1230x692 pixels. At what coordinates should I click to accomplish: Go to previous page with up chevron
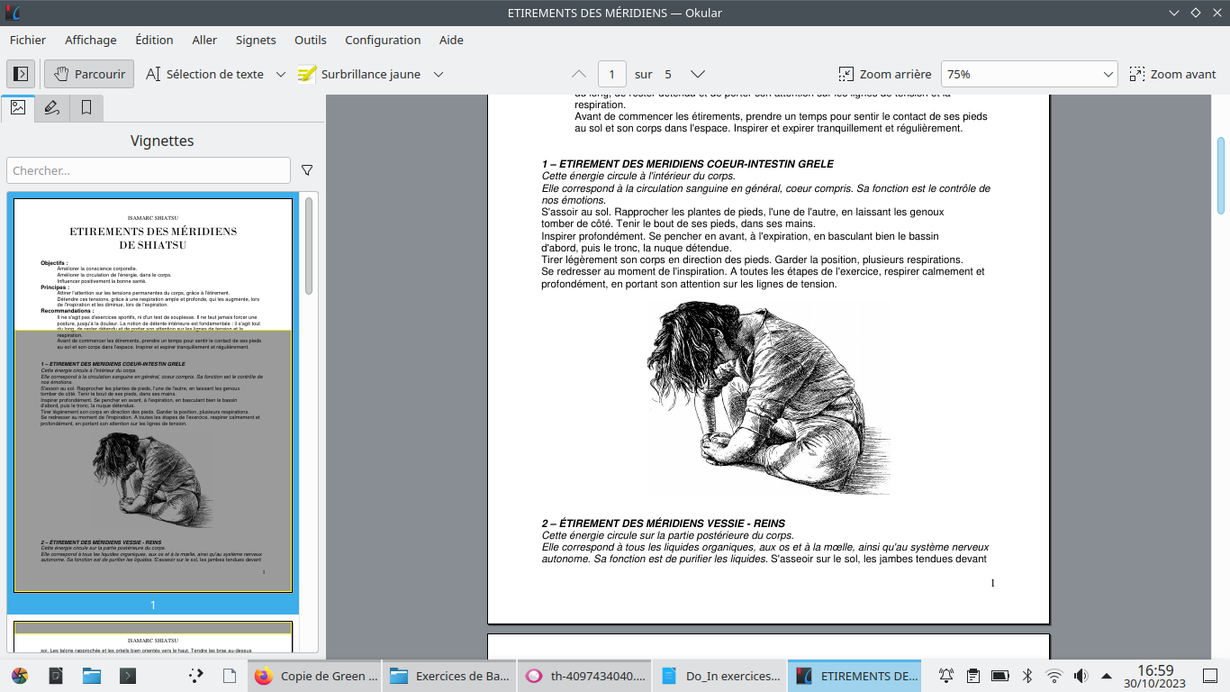coord(579,74)
